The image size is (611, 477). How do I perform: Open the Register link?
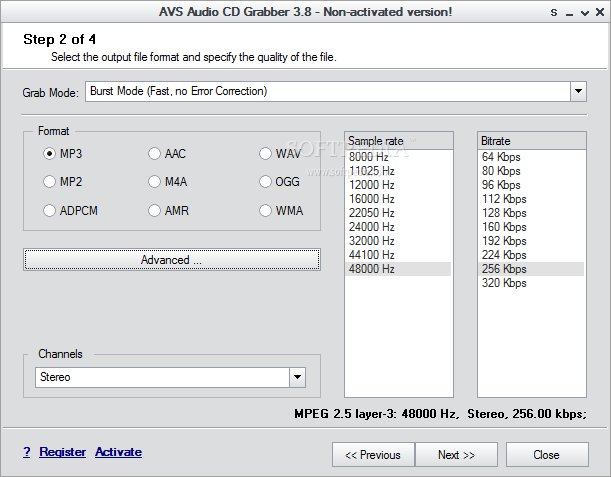[x=62, y=452]
